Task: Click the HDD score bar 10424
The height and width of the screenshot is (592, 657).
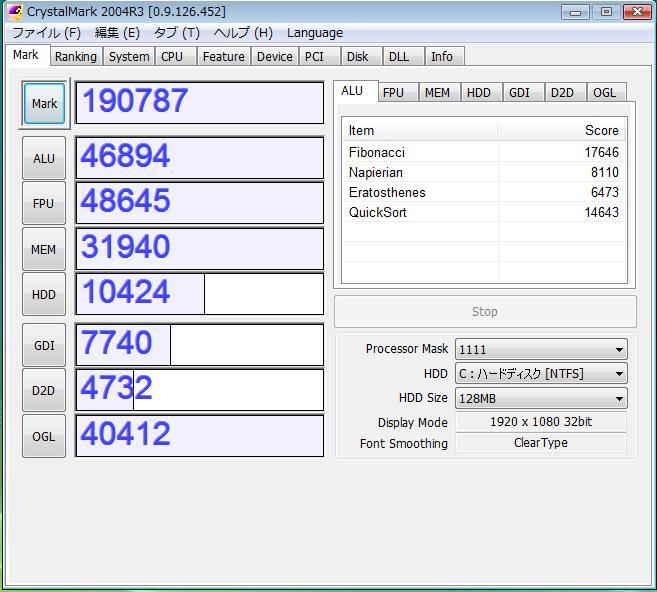Action: [x=200, y=294]
